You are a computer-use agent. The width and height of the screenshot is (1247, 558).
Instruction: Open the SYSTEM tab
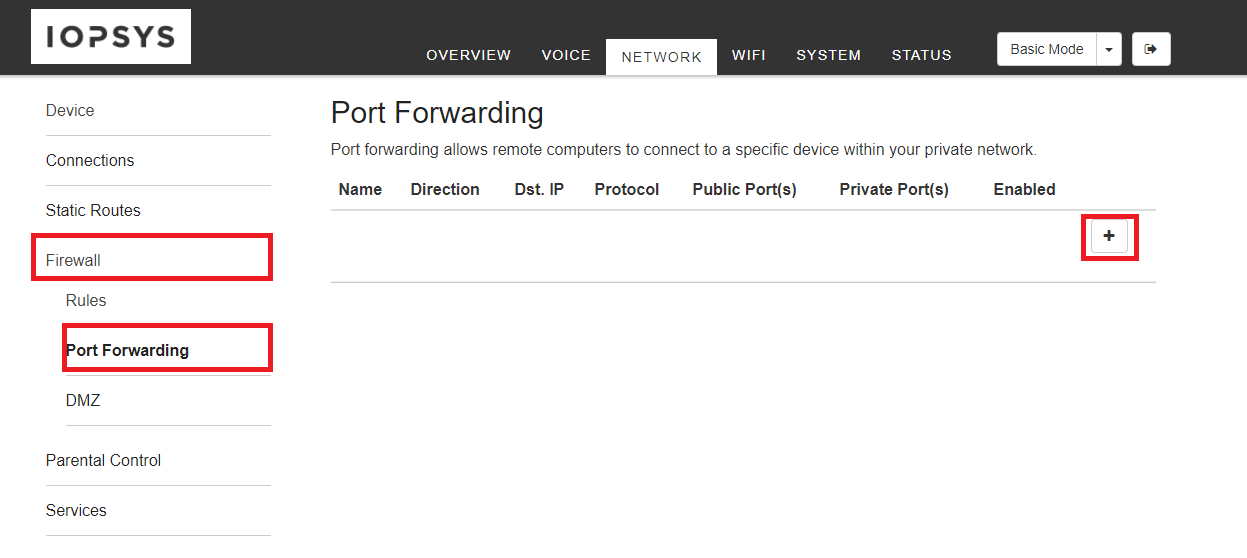click(828, 56)
